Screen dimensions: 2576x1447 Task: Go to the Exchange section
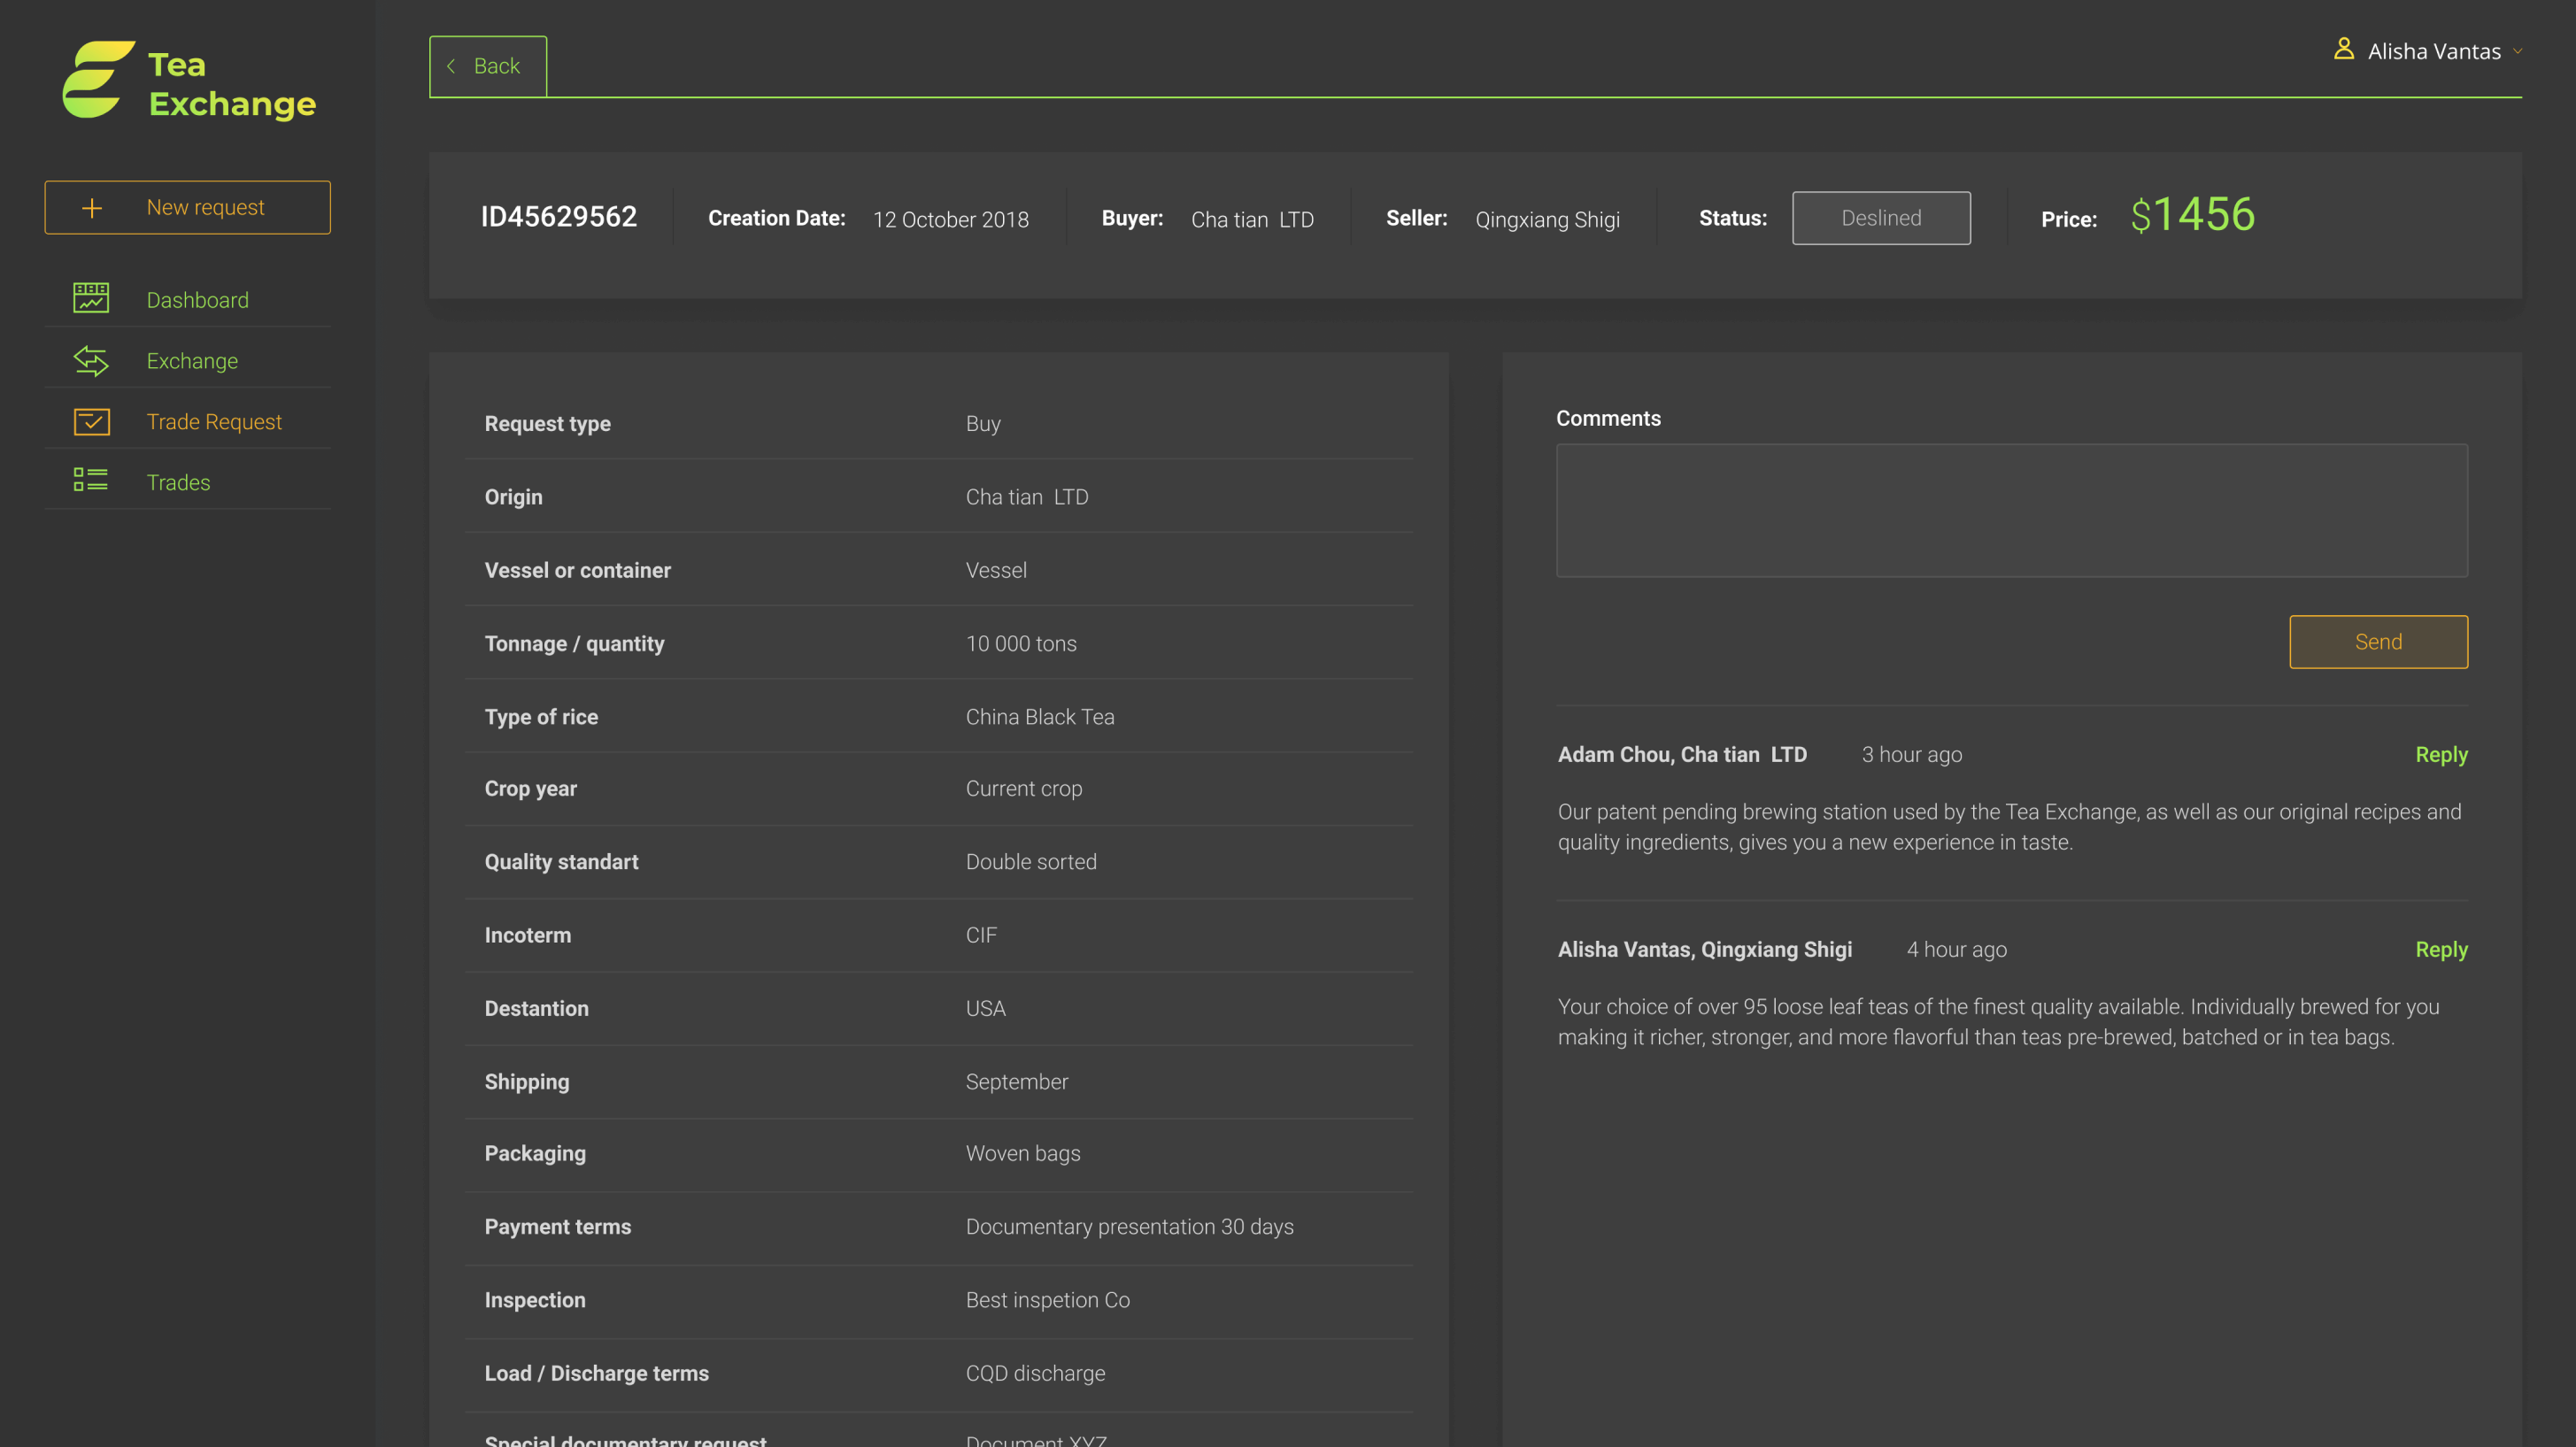click(x=192, y=361)
